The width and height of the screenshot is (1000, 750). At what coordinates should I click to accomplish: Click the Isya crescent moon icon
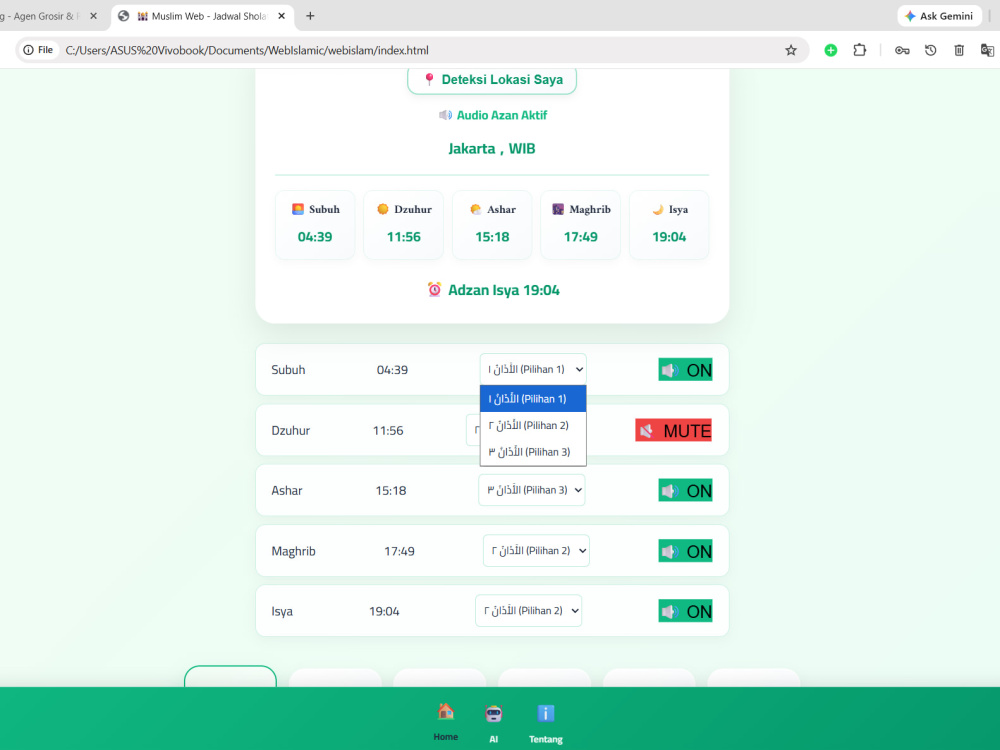tap(658, 209)
